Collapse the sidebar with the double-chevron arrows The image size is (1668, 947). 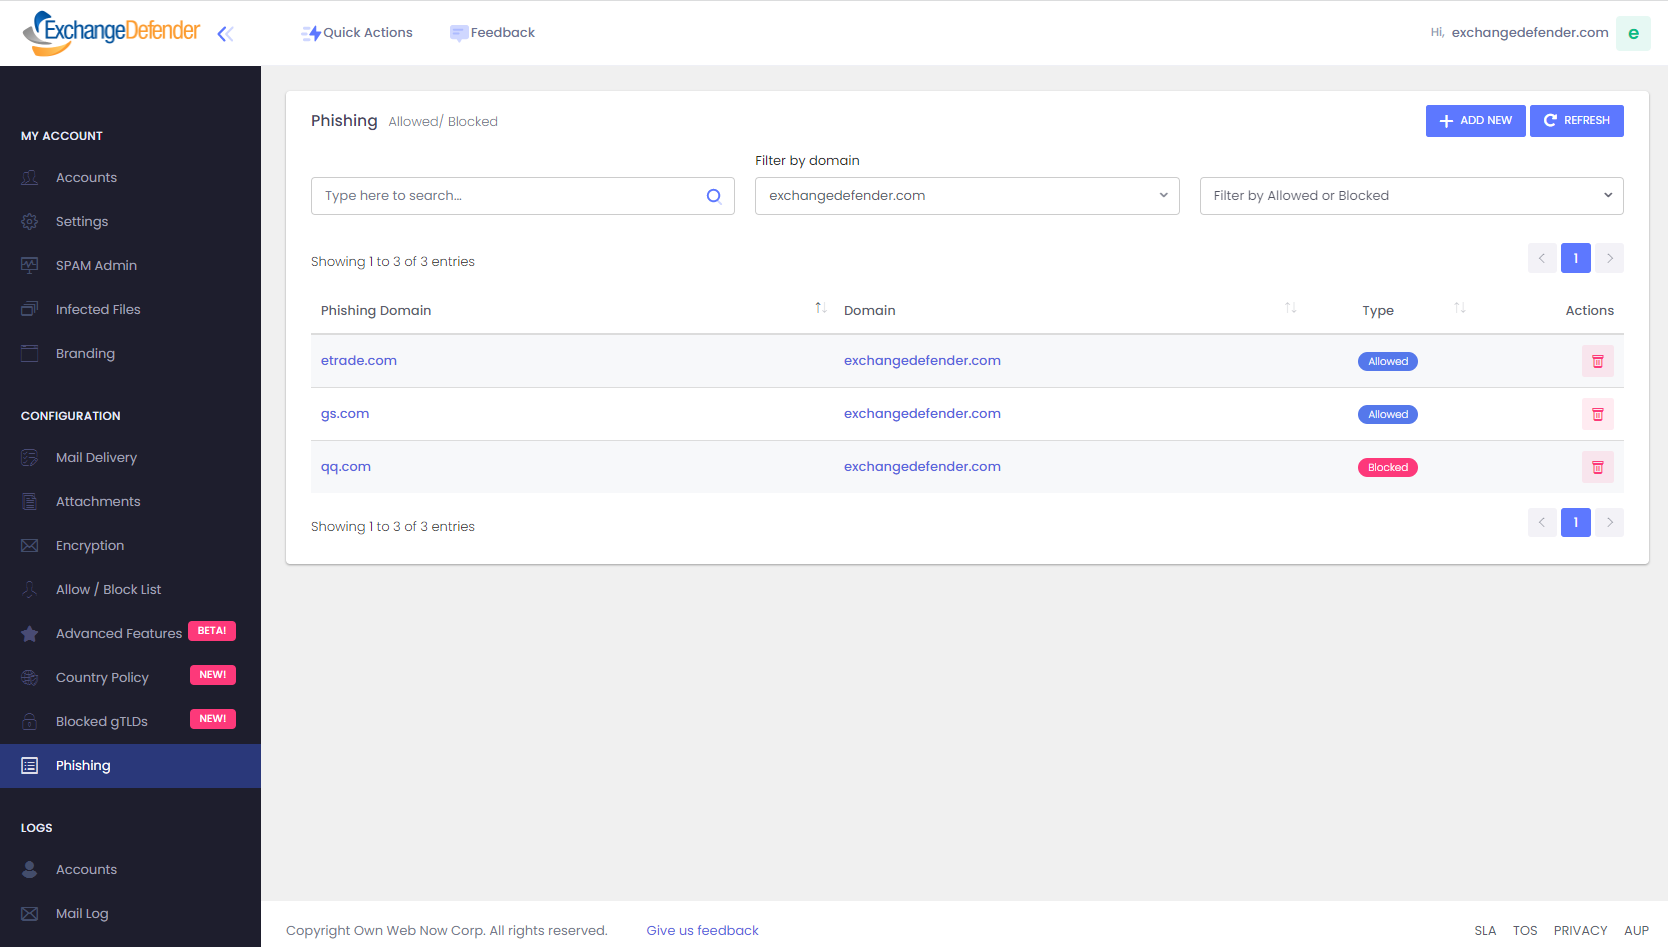225,33
